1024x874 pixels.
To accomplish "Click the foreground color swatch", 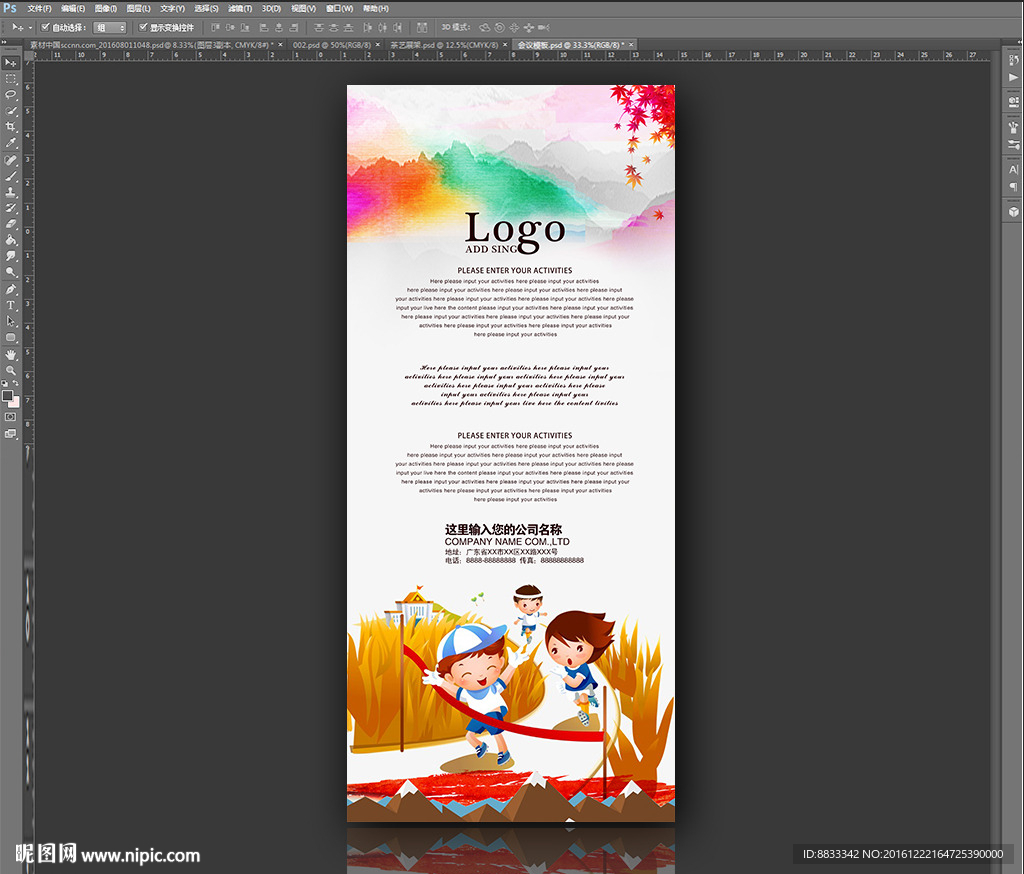I will coord(8,395).
